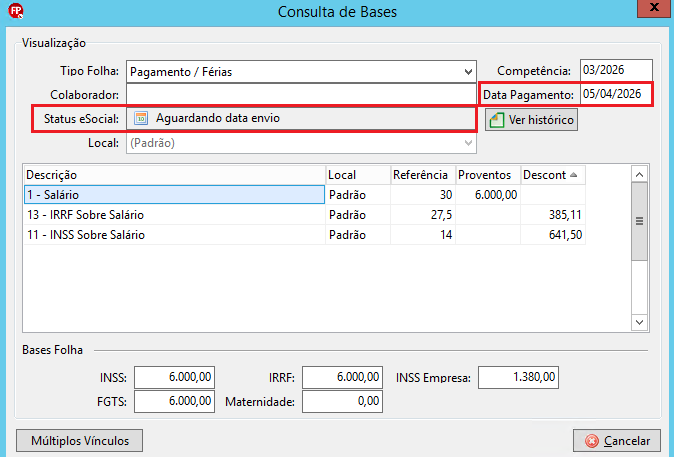This screenshot has height=457, width=674.
Task: Click the red X icon on Cancelar
Action: 592,441
